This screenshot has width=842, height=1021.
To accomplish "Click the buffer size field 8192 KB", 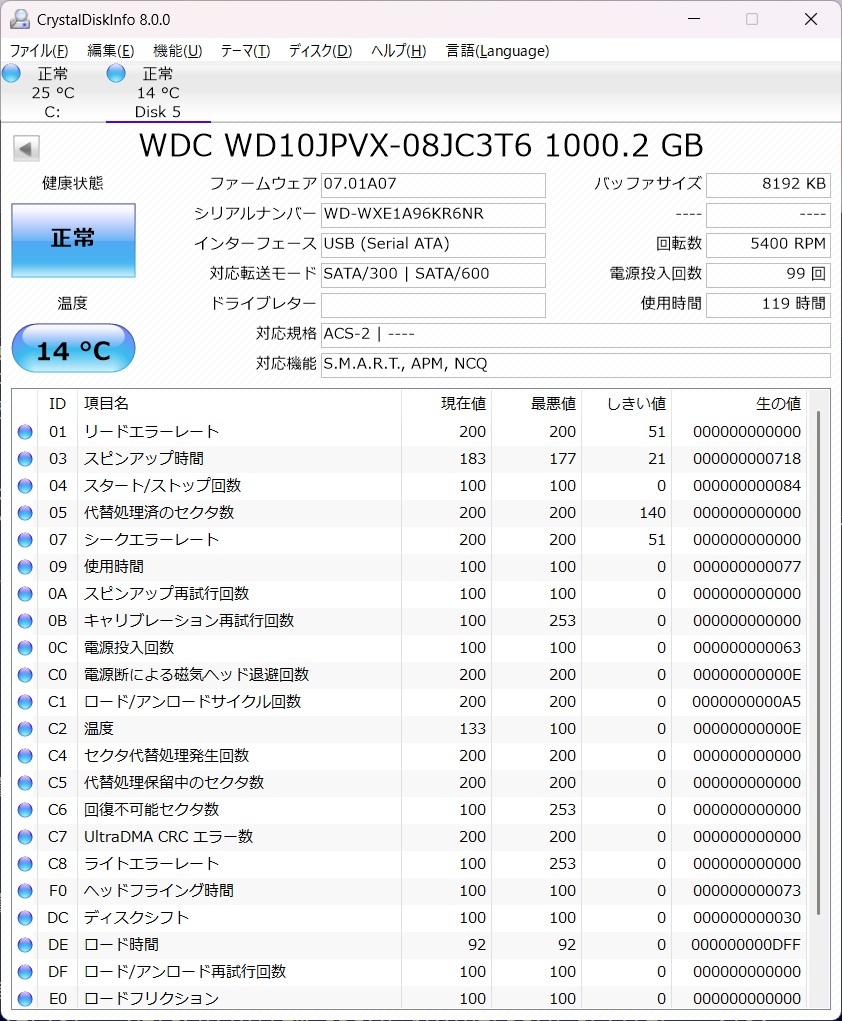I will coord(768,184).
